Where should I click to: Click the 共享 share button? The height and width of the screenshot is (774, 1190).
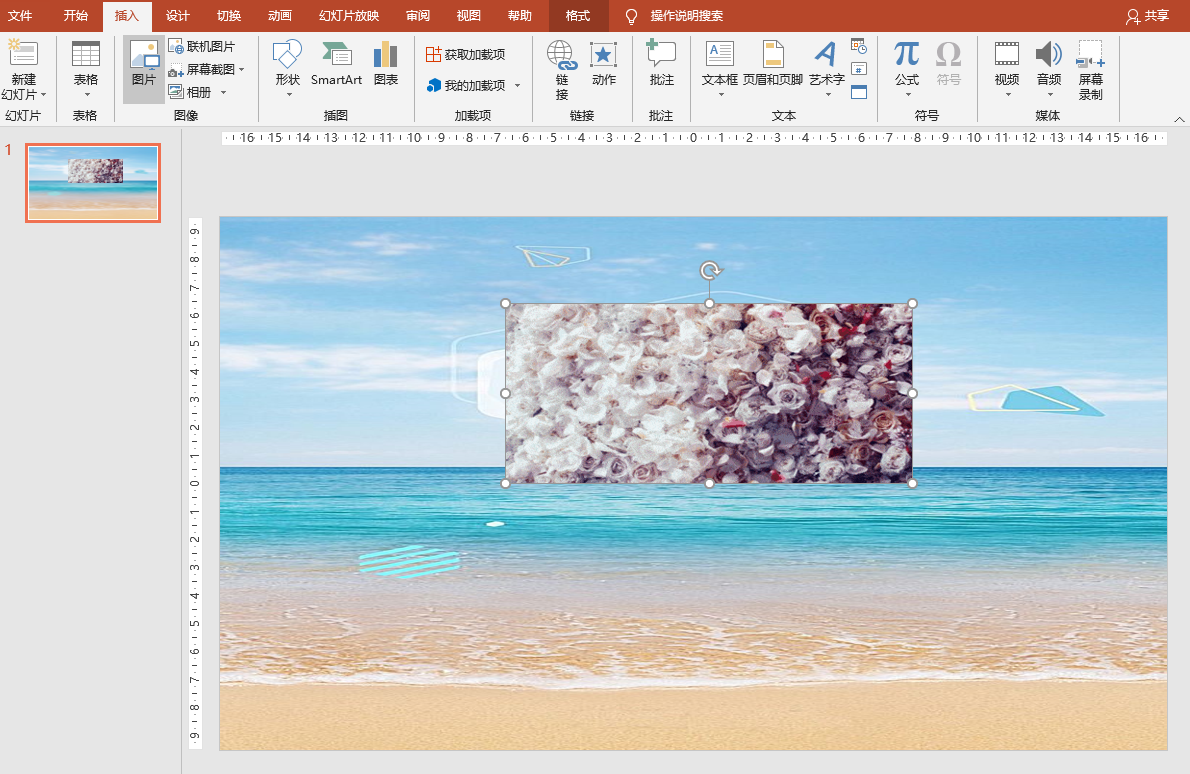click(x=1147, y=16)
